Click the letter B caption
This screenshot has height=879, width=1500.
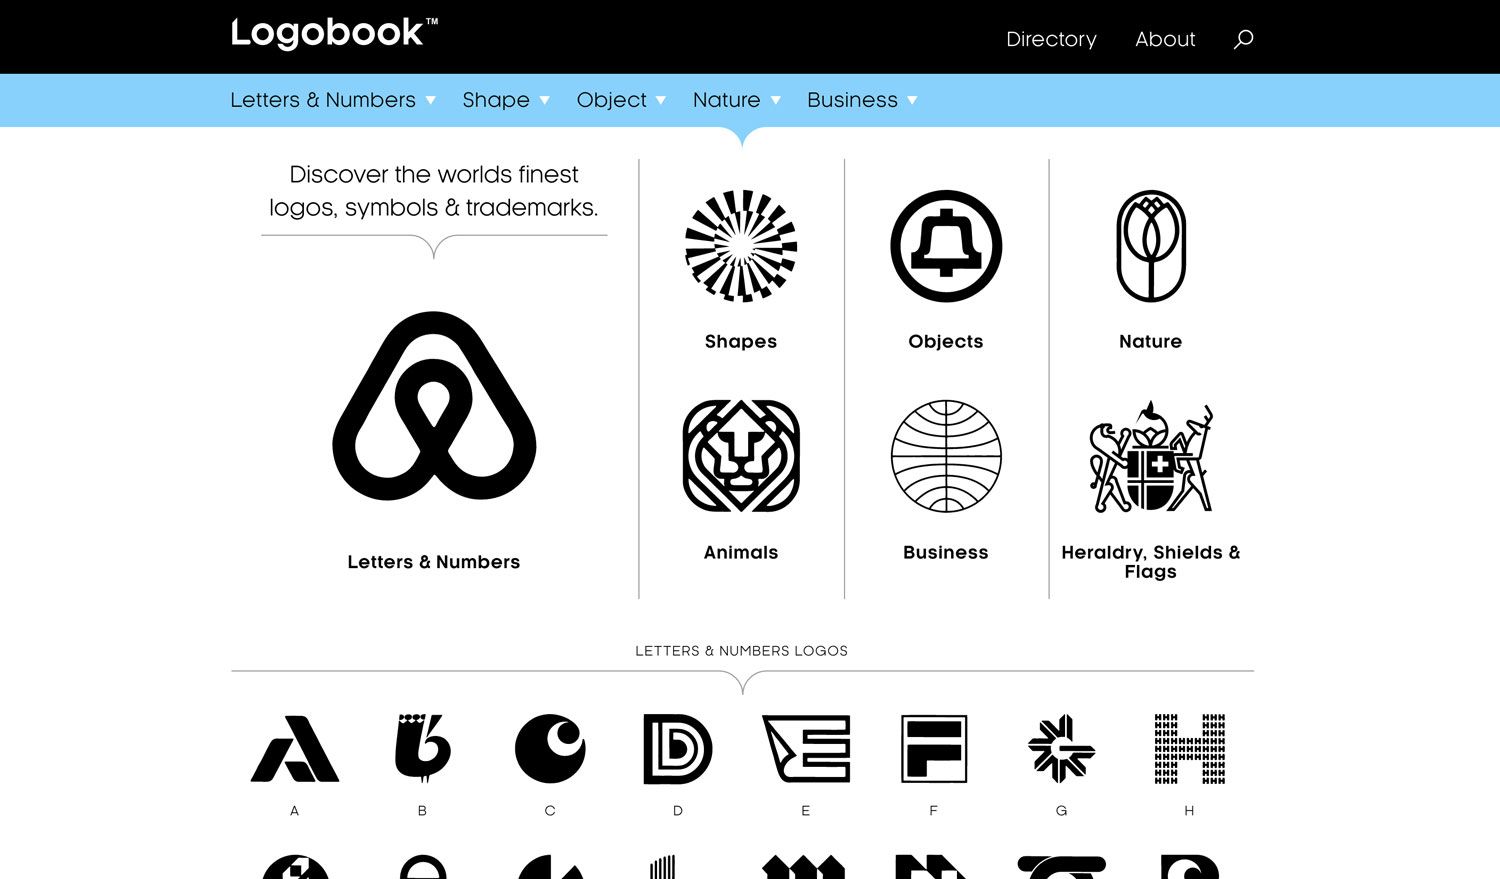(422, 811)
